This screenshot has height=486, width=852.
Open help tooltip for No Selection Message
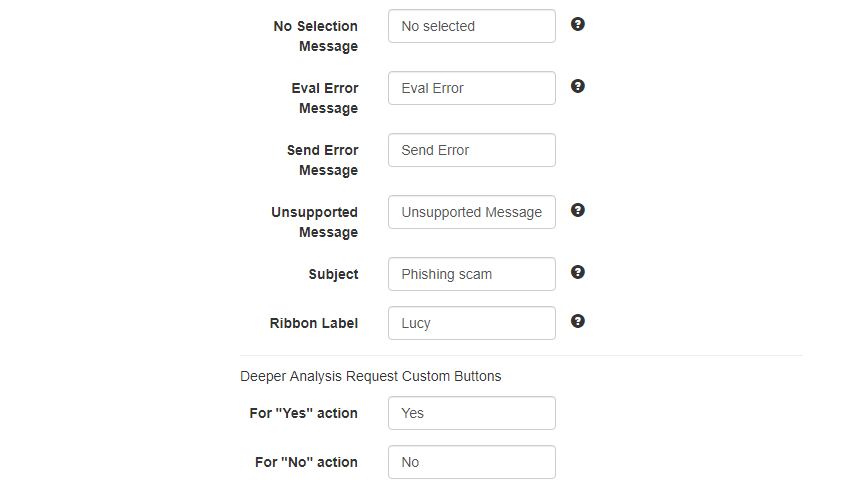click(578, 24)
